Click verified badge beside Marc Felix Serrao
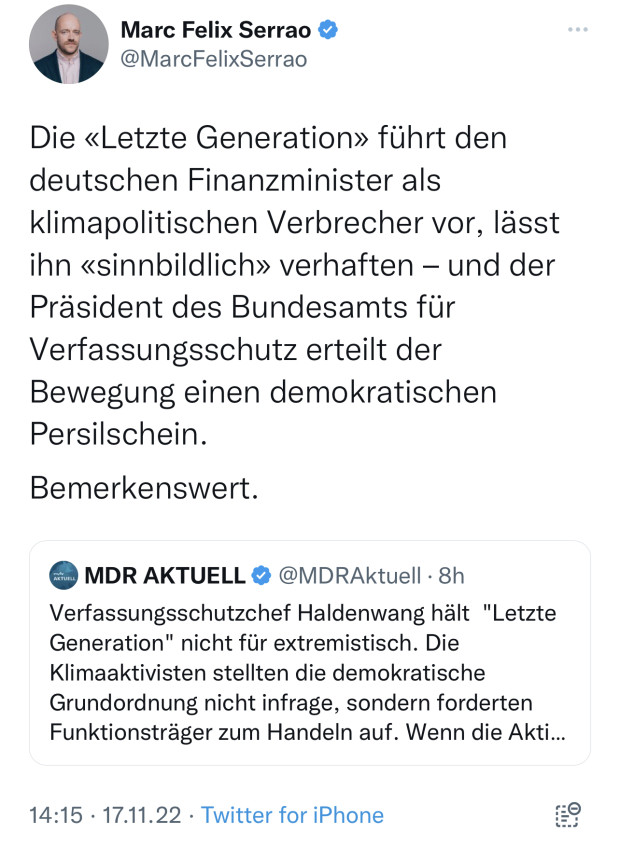The height and width of the screenshot is (847, 620). tap(328, 30)
